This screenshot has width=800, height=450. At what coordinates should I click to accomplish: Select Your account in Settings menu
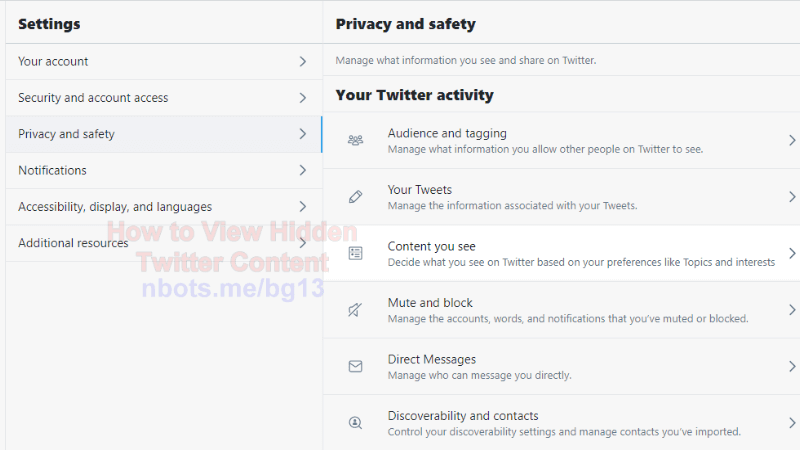pyautogui.click(x=164, y=62)
